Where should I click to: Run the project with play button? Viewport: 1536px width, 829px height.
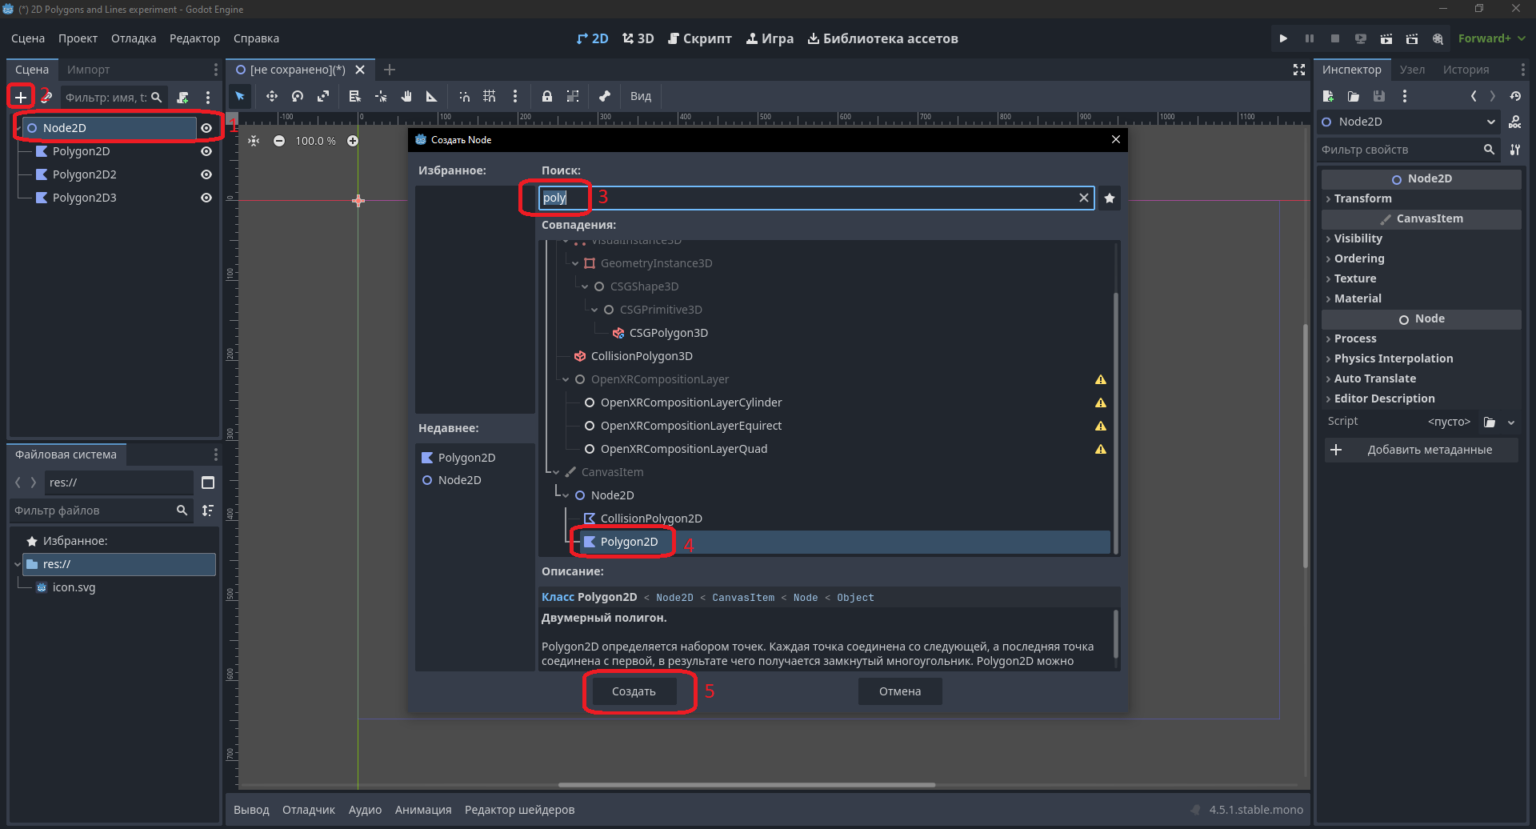point(1283,39)
